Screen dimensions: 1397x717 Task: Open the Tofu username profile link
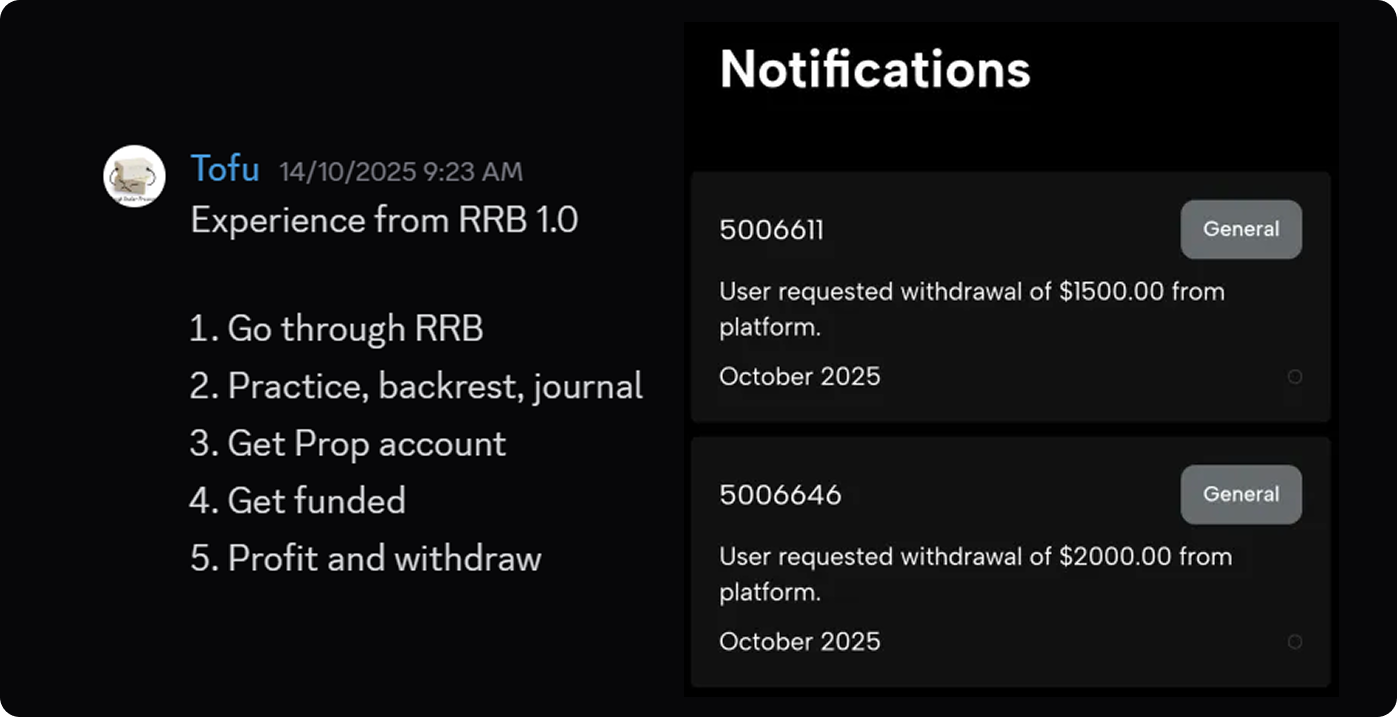(x=225, y=169)
